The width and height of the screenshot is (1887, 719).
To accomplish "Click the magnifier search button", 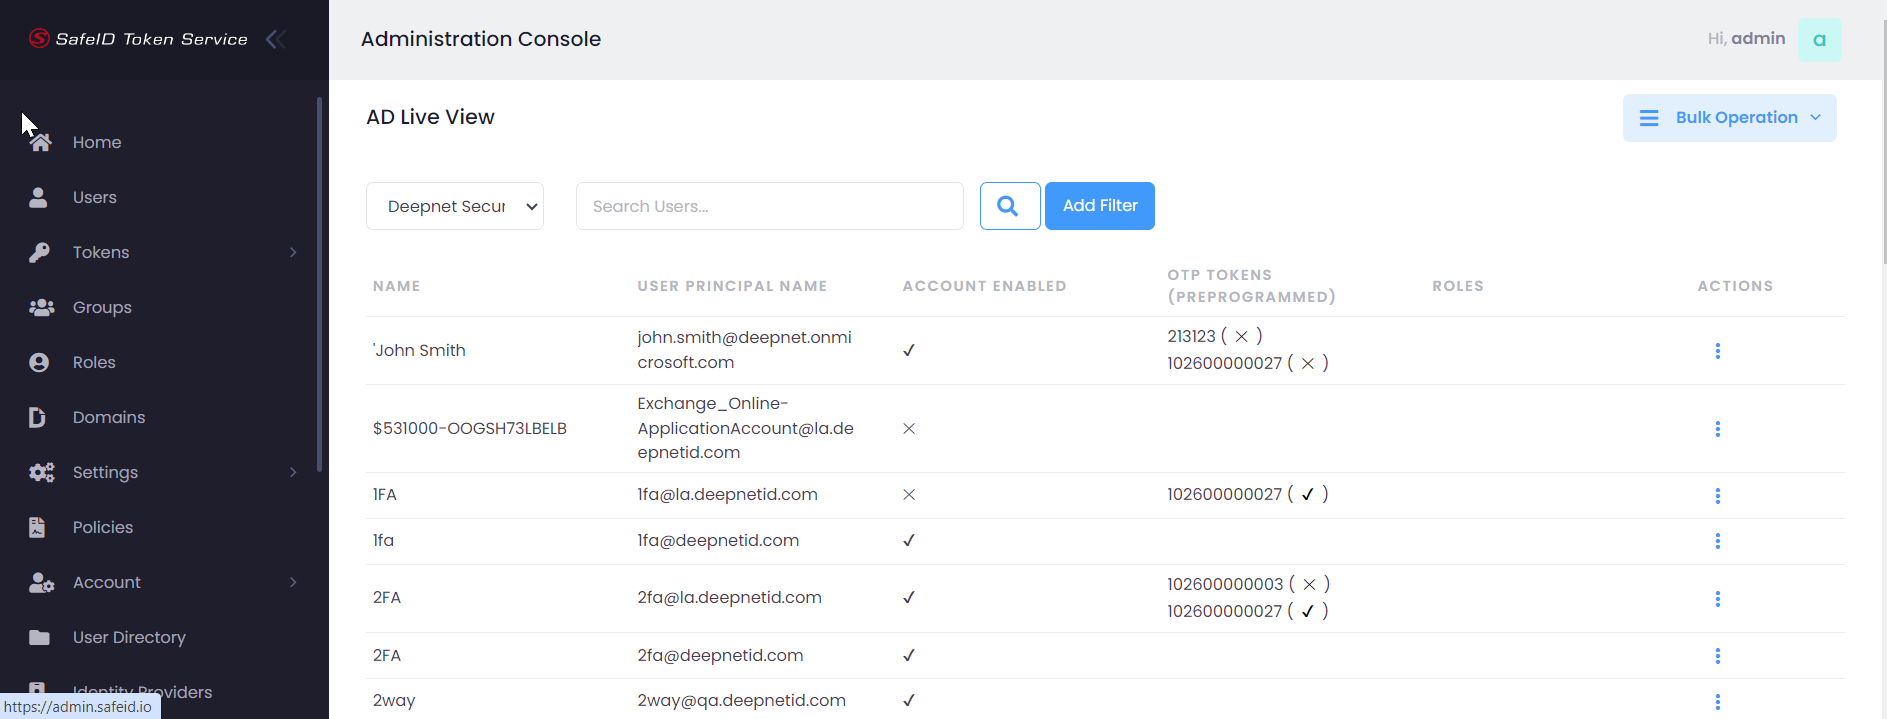I will pos(1009,206).
